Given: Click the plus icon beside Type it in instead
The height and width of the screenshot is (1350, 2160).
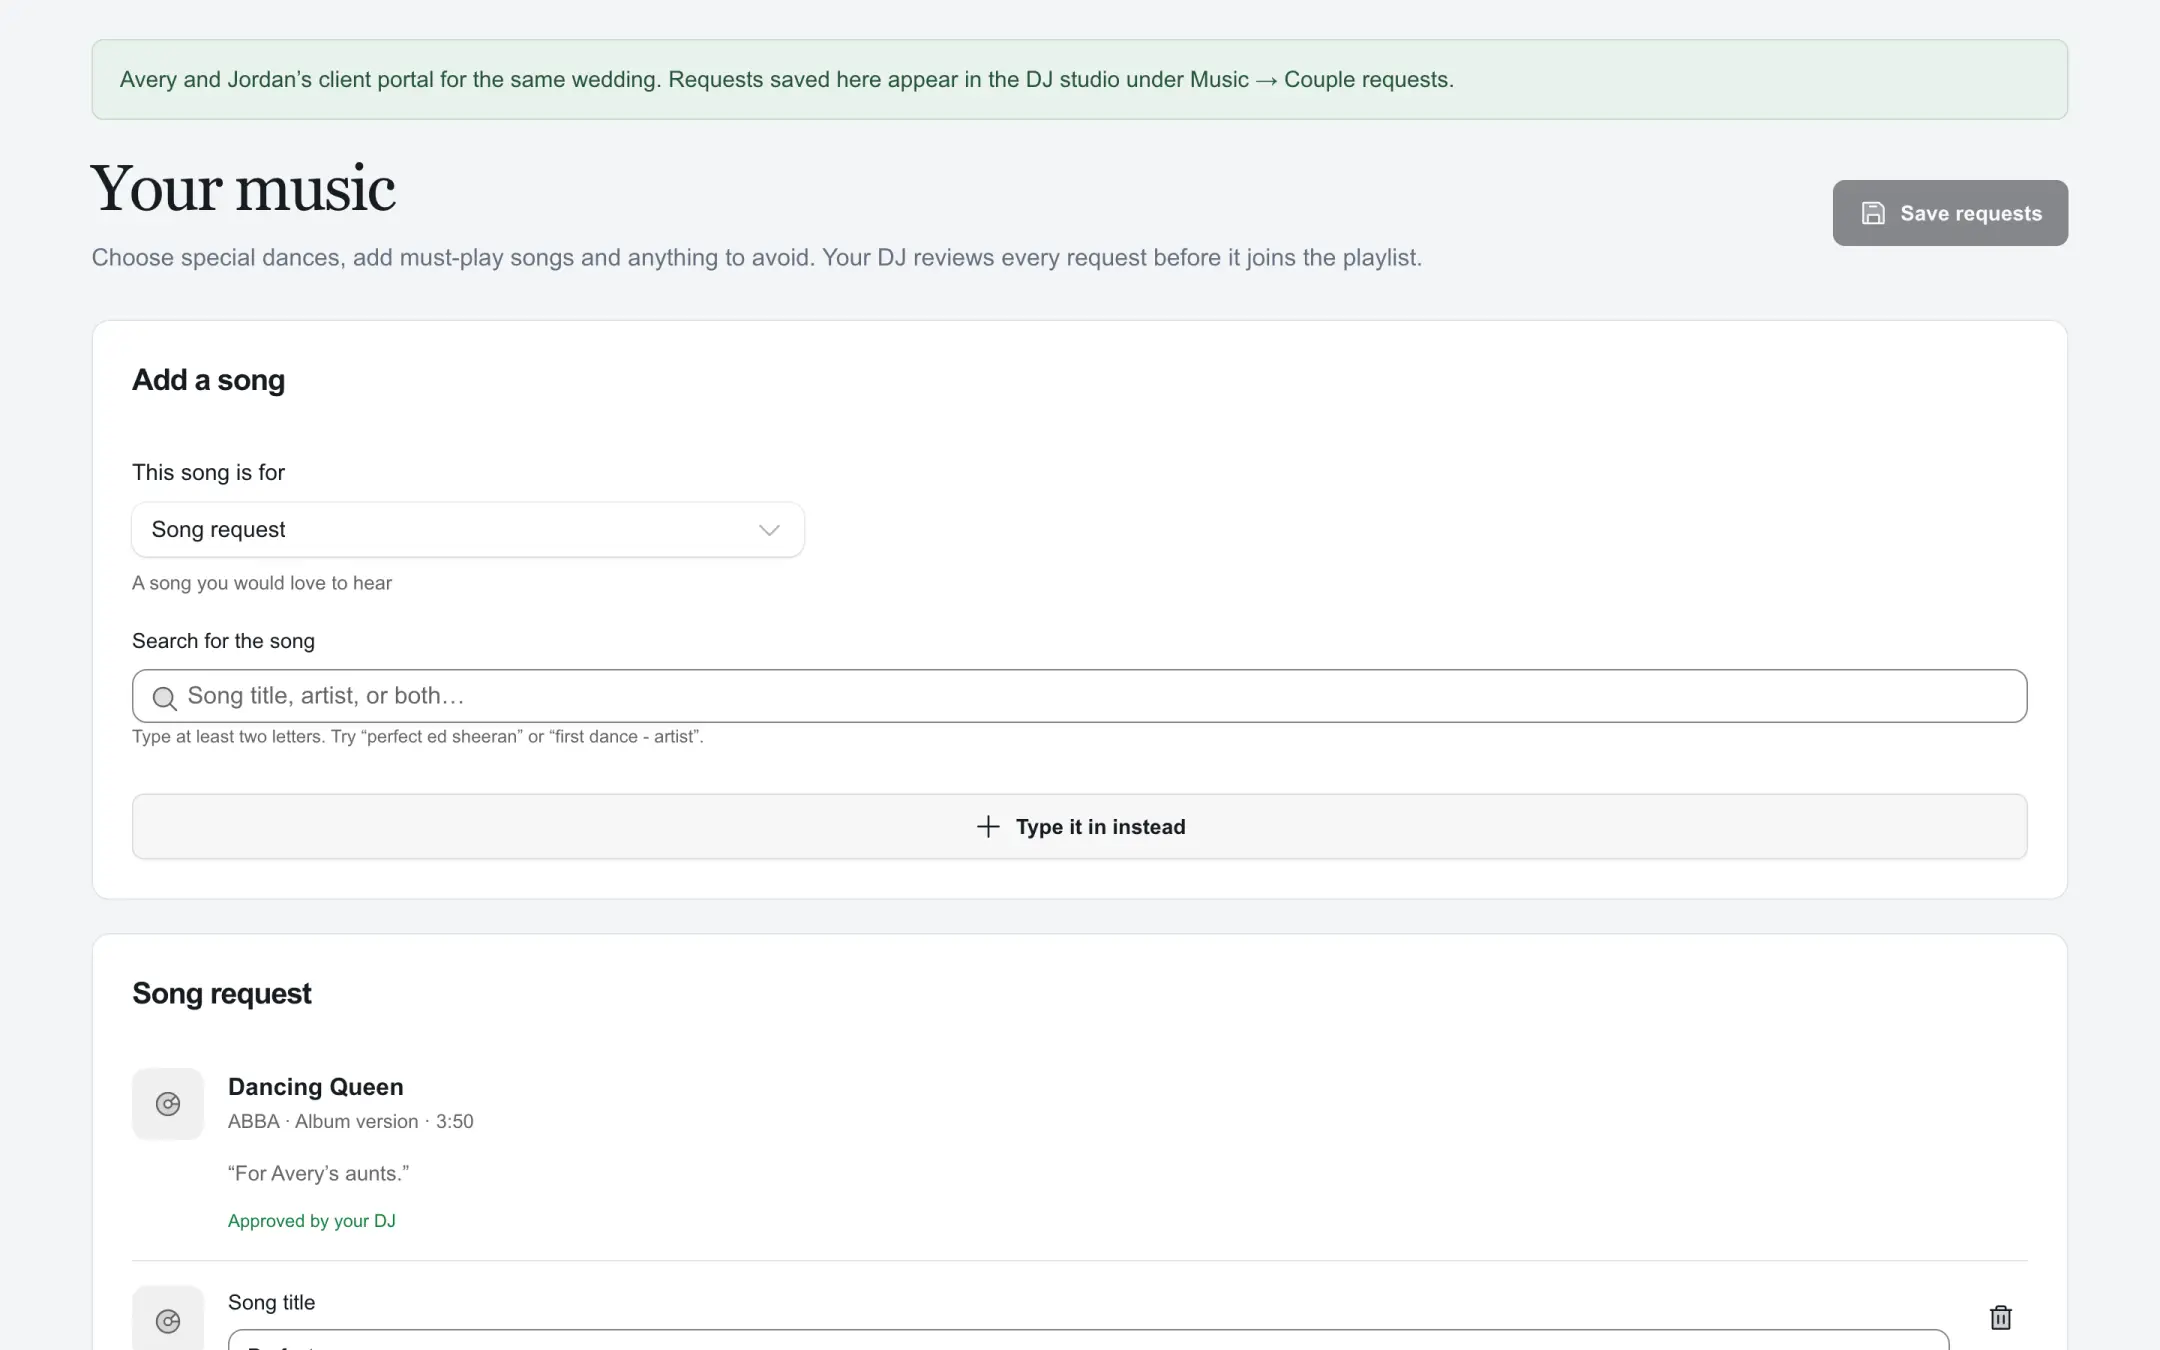Looking at the screenshot, I should click(x=988, y=827).
